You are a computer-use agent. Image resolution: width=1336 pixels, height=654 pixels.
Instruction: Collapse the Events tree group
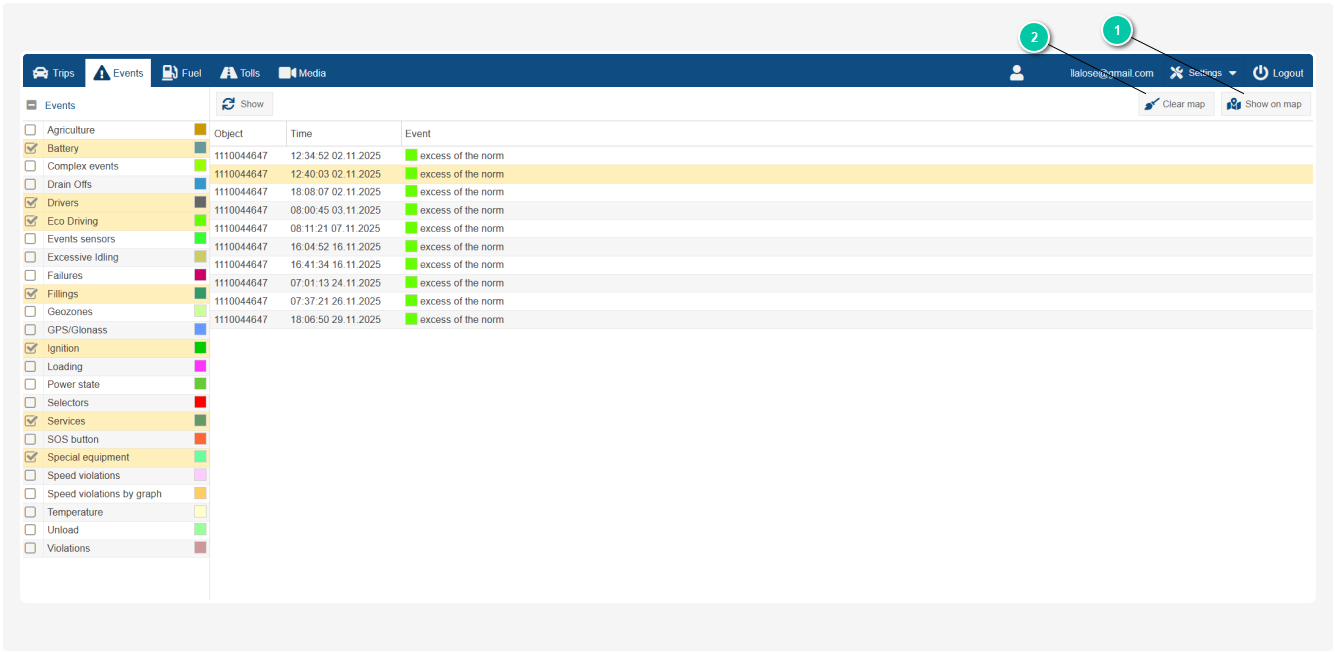(x=31, y=105)
